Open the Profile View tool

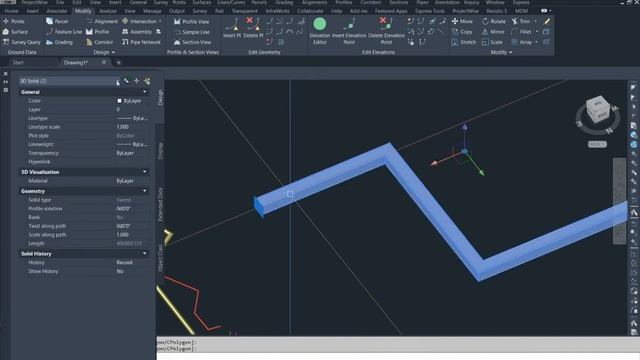tap(191, 22)
